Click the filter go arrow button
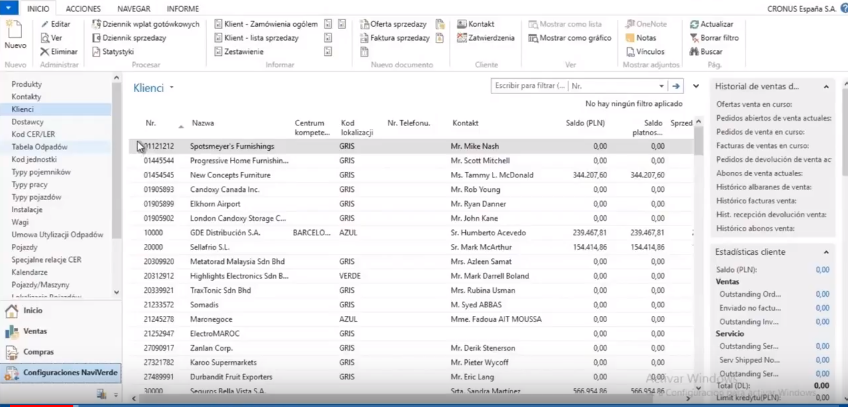848x407 pixels. click(675, 86)
